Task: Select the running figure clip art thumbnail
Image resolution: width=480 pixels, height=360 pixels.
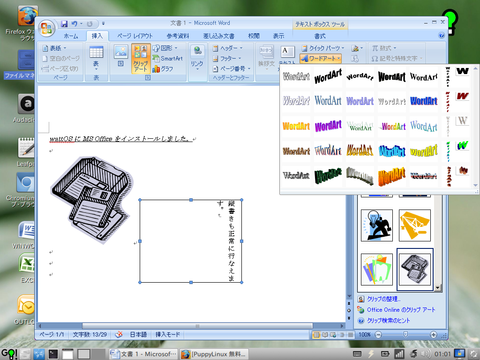Action: pyautogui.click(x=377, y=225)
